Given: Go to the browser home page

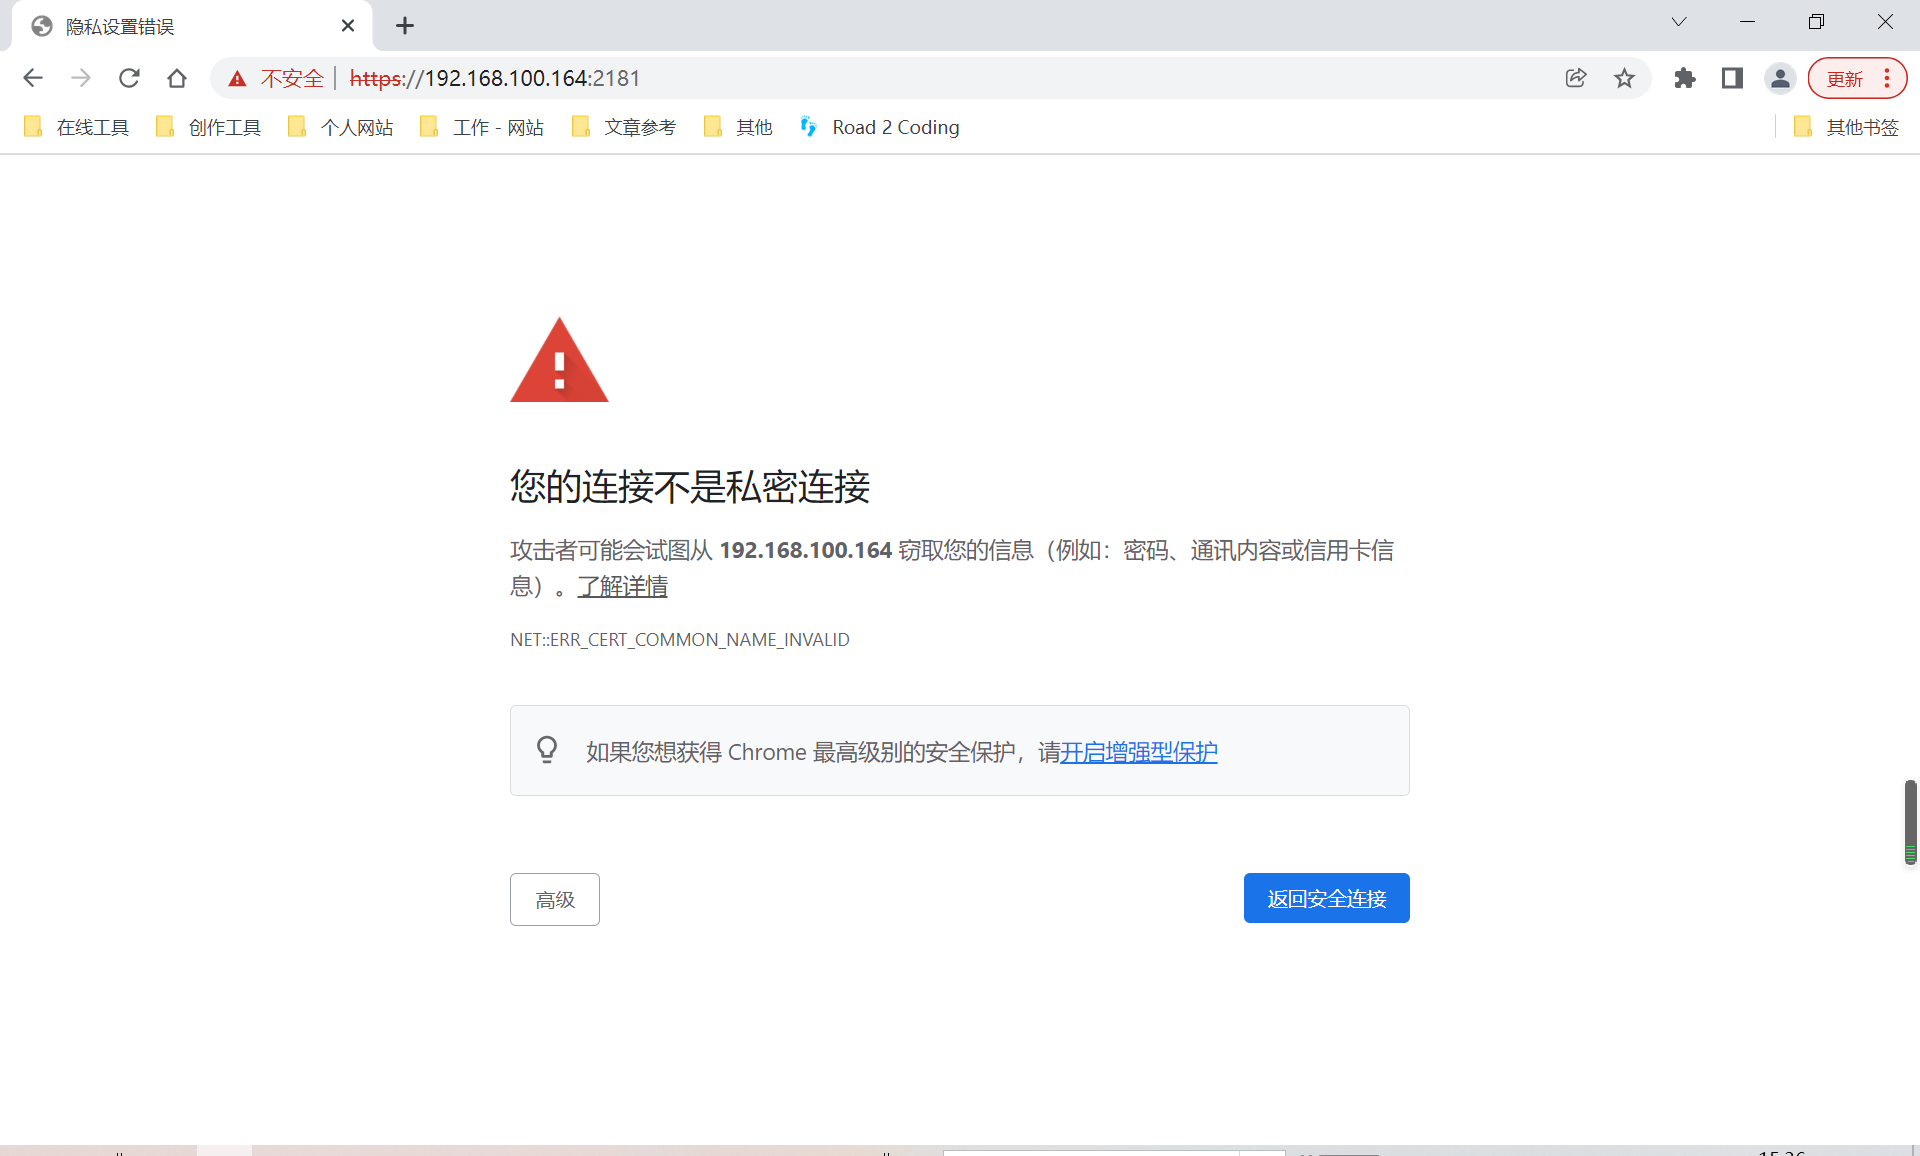Looking at the screenshot, I should click(x=177, y=78).
